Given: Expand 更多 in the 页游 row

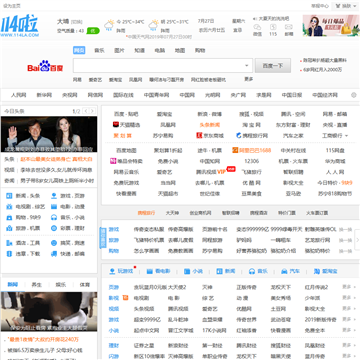Looking at the screenshot, I should click(x=348, y=287).
